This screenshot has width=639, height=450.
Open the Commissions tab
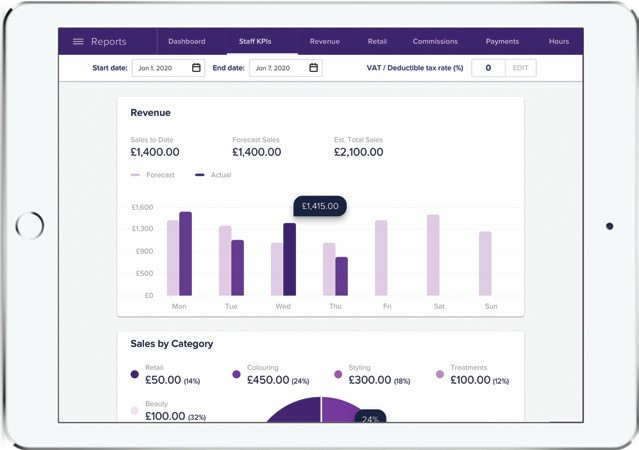pyautogui.click(x=435, y=42)
